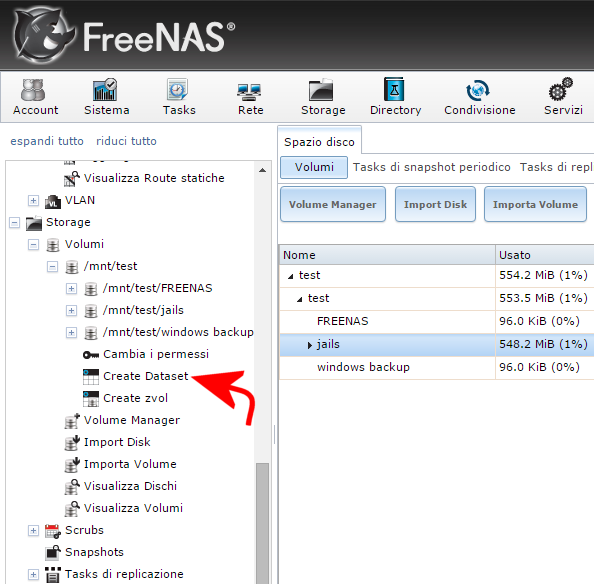Expand the /mnt/test/FREENAS node
Viewport: 594px width, 584px height.
tap(71, 289)
